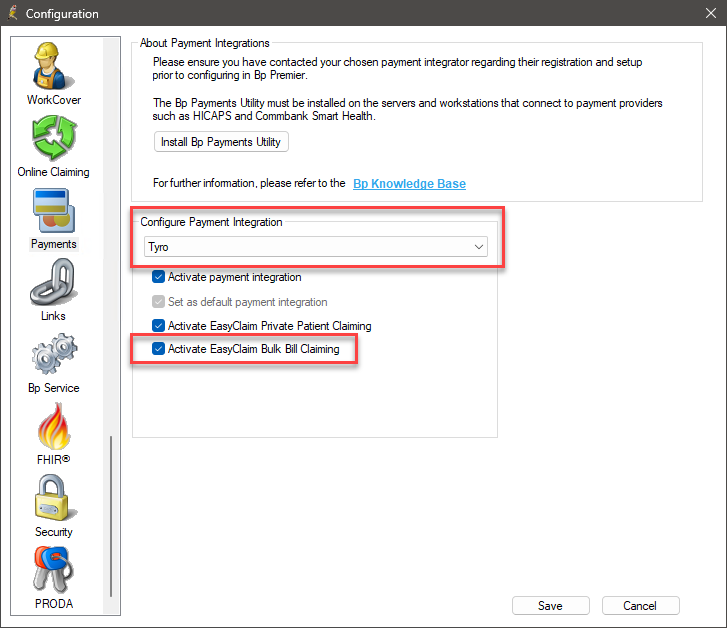
Task: Select the FHIR flame icon
Action: (54, 426)
